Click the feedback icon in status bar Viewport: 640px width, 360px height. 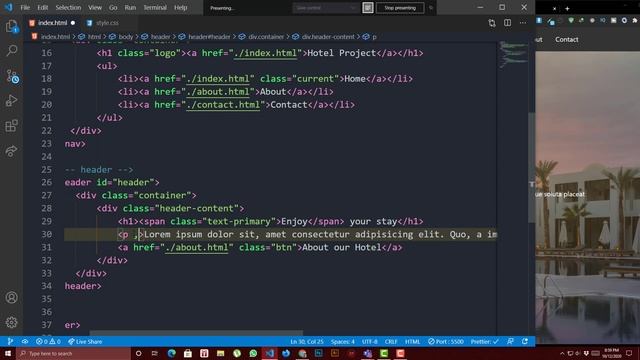(510, 342)
